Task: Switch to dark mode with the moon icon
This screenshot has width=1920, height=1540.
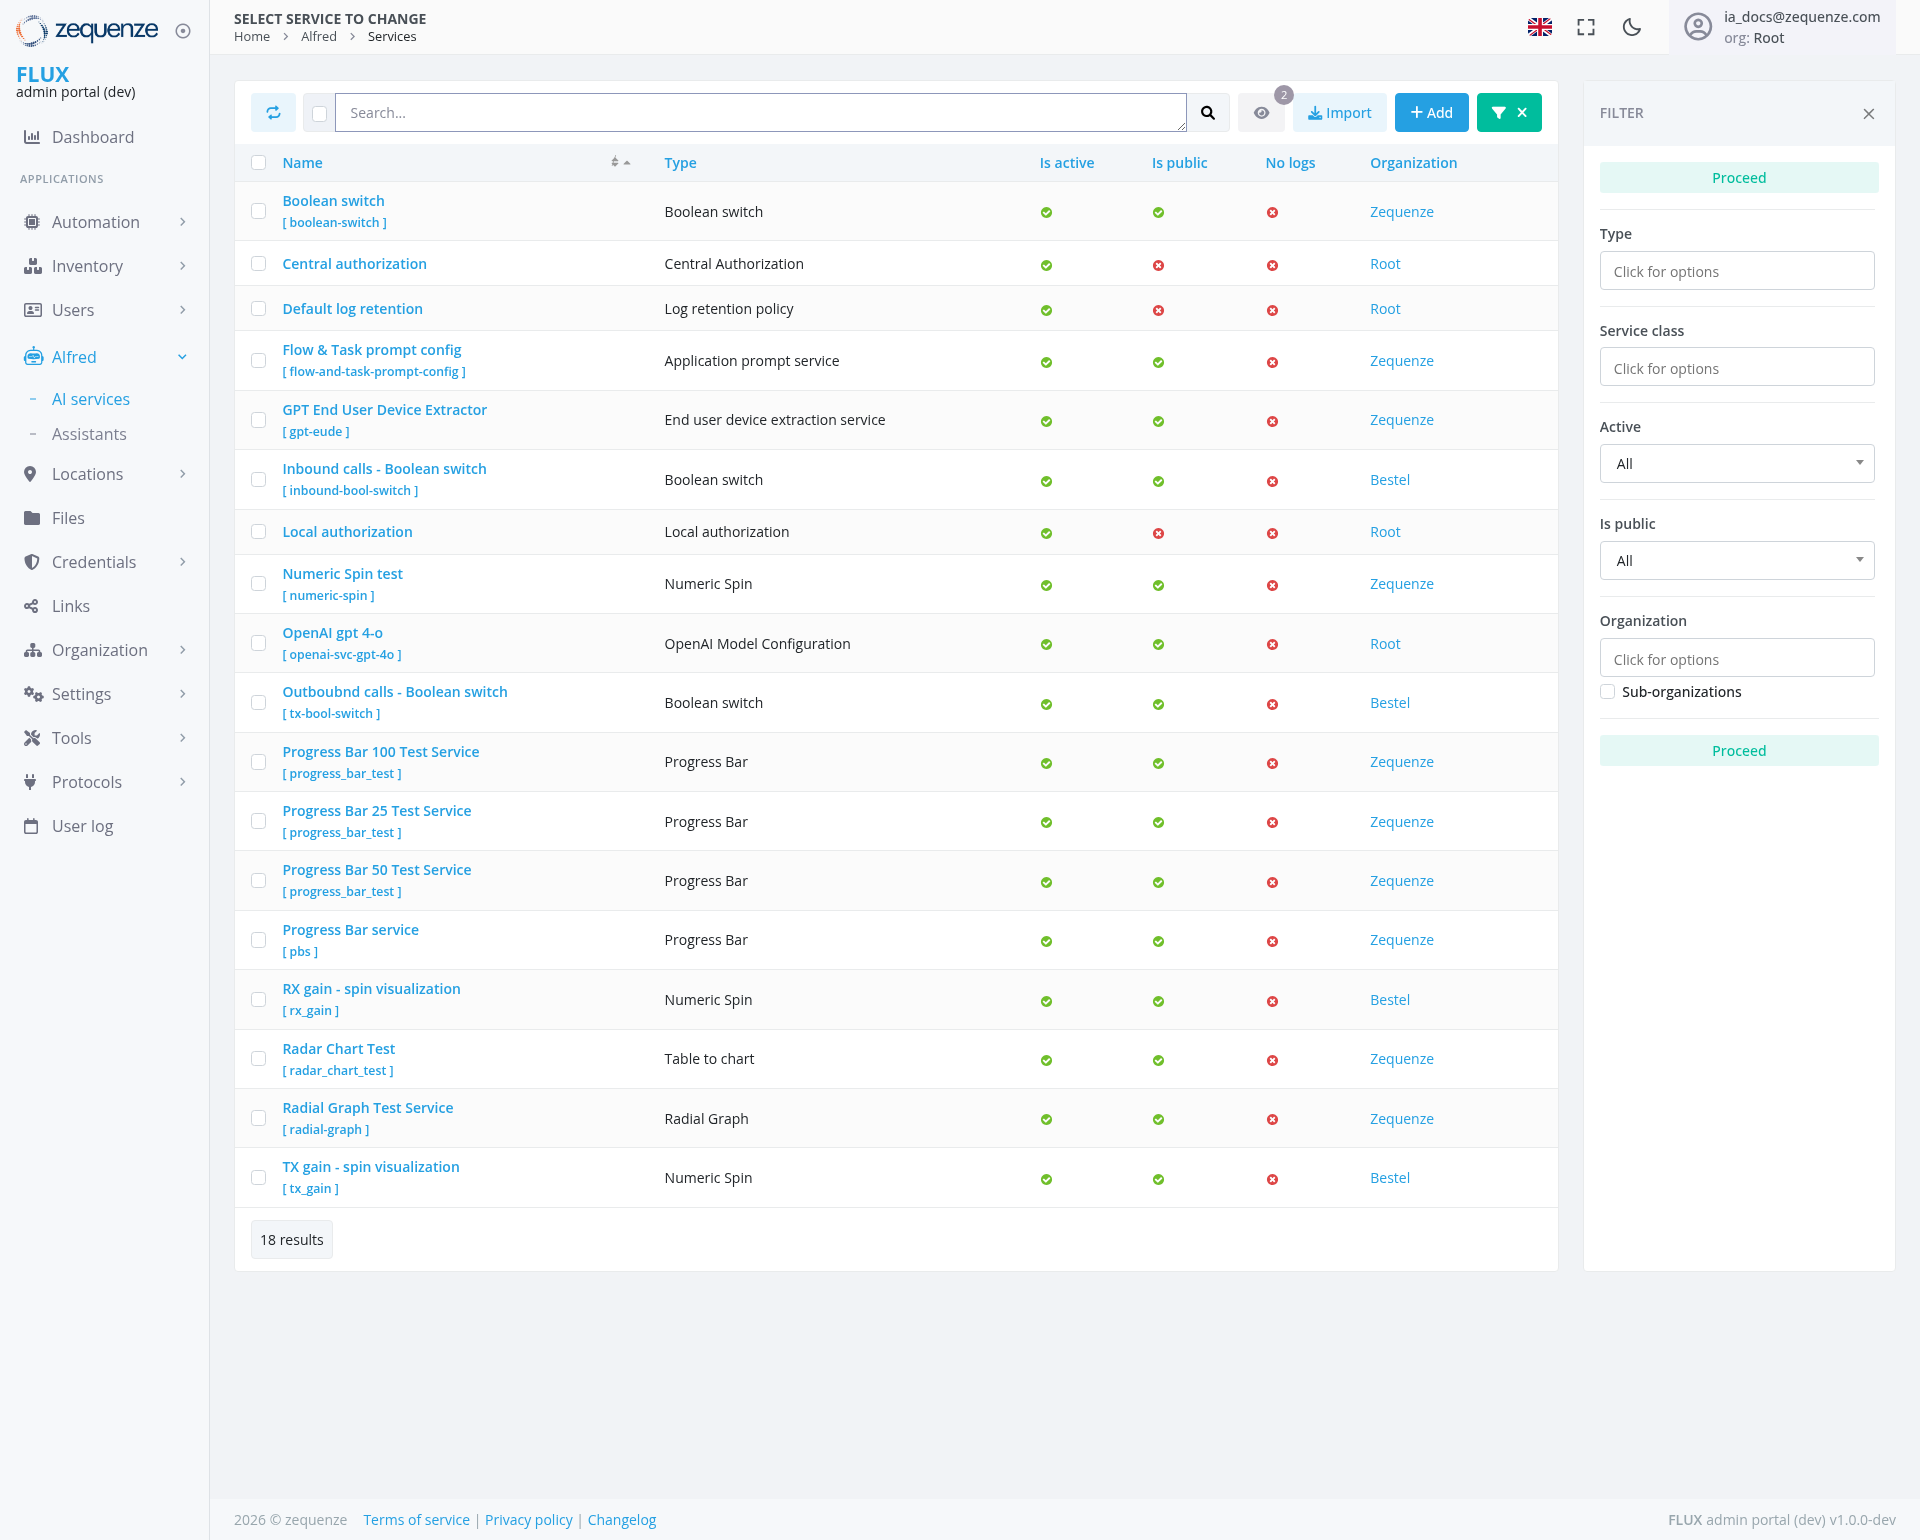Action: [x=1631, y=27]
